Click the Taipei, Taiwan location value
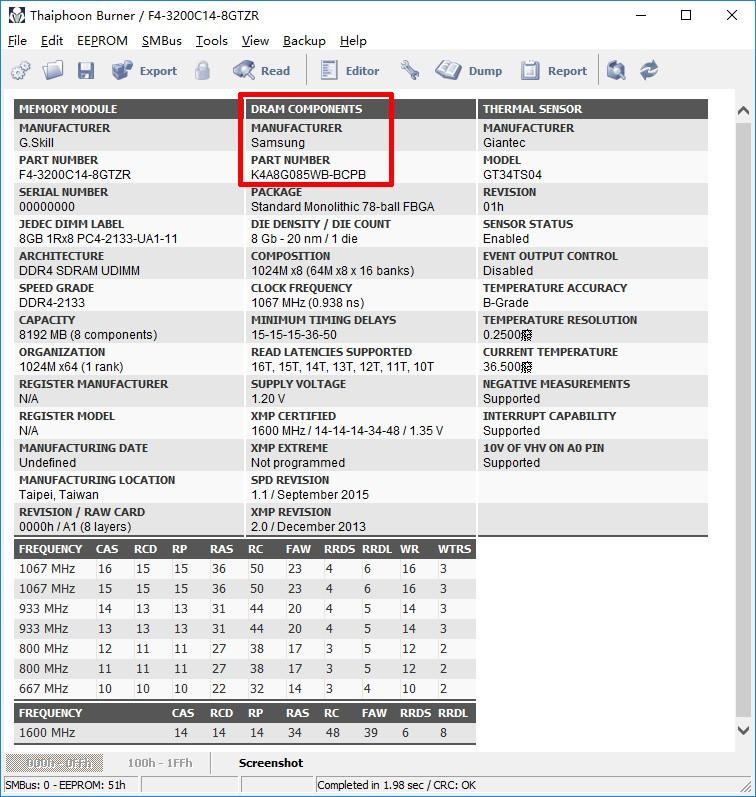The width and height of the screenshot is (756, 797). tap(58, 495)
